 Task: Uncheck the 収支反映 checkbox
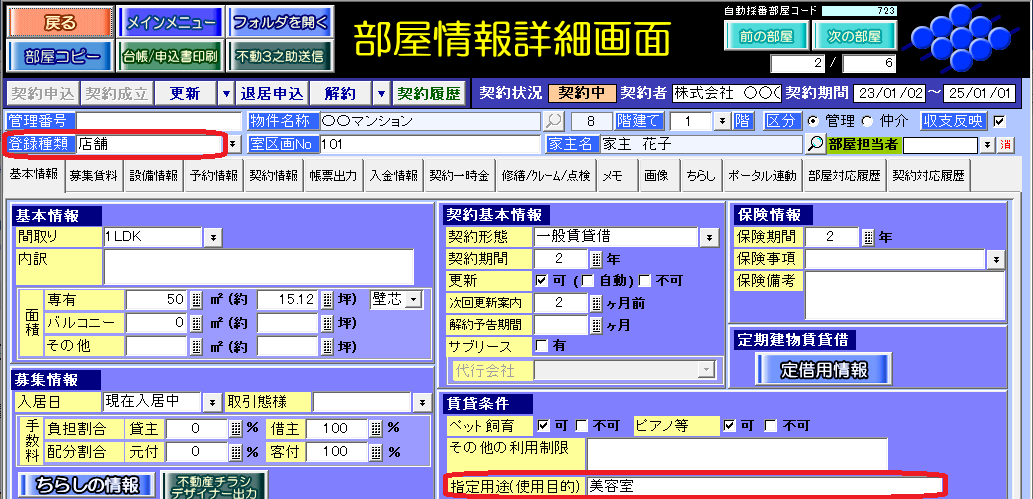point(999,121)
